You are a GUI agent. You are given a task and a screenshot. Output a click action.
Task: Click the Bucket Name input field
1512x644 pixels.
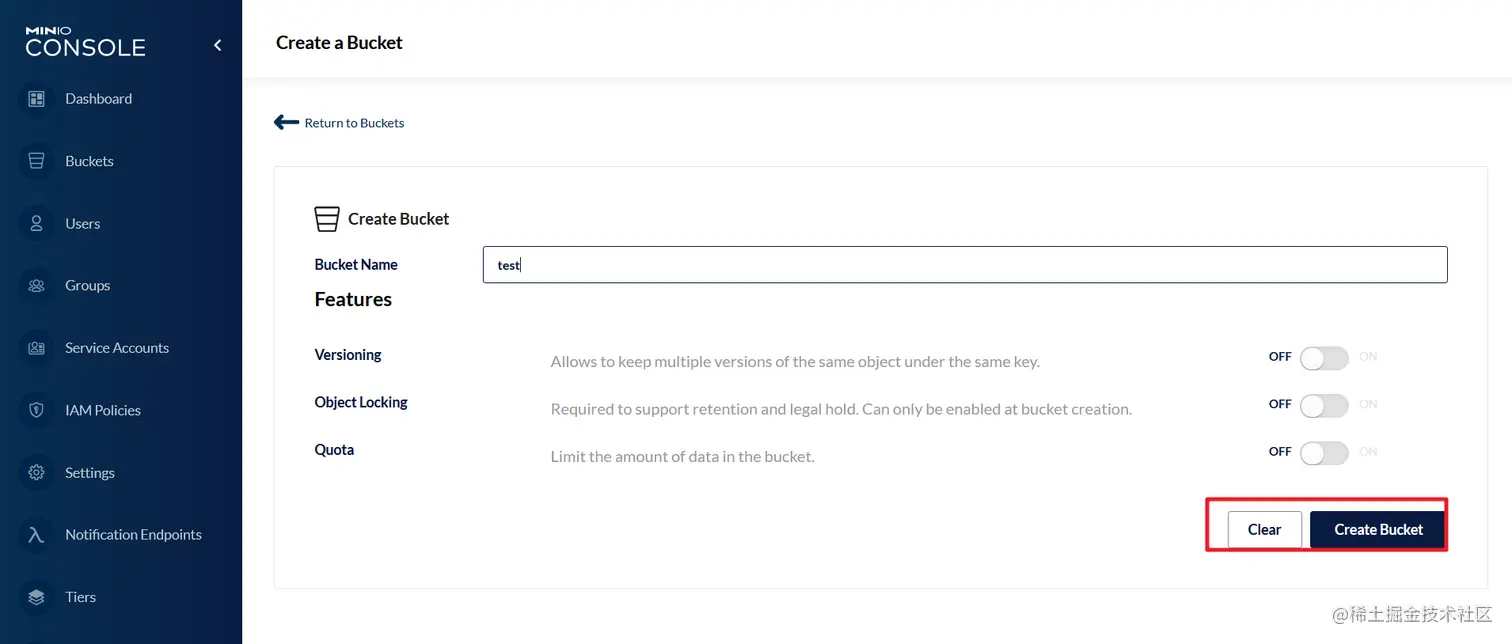click(965, 265)
